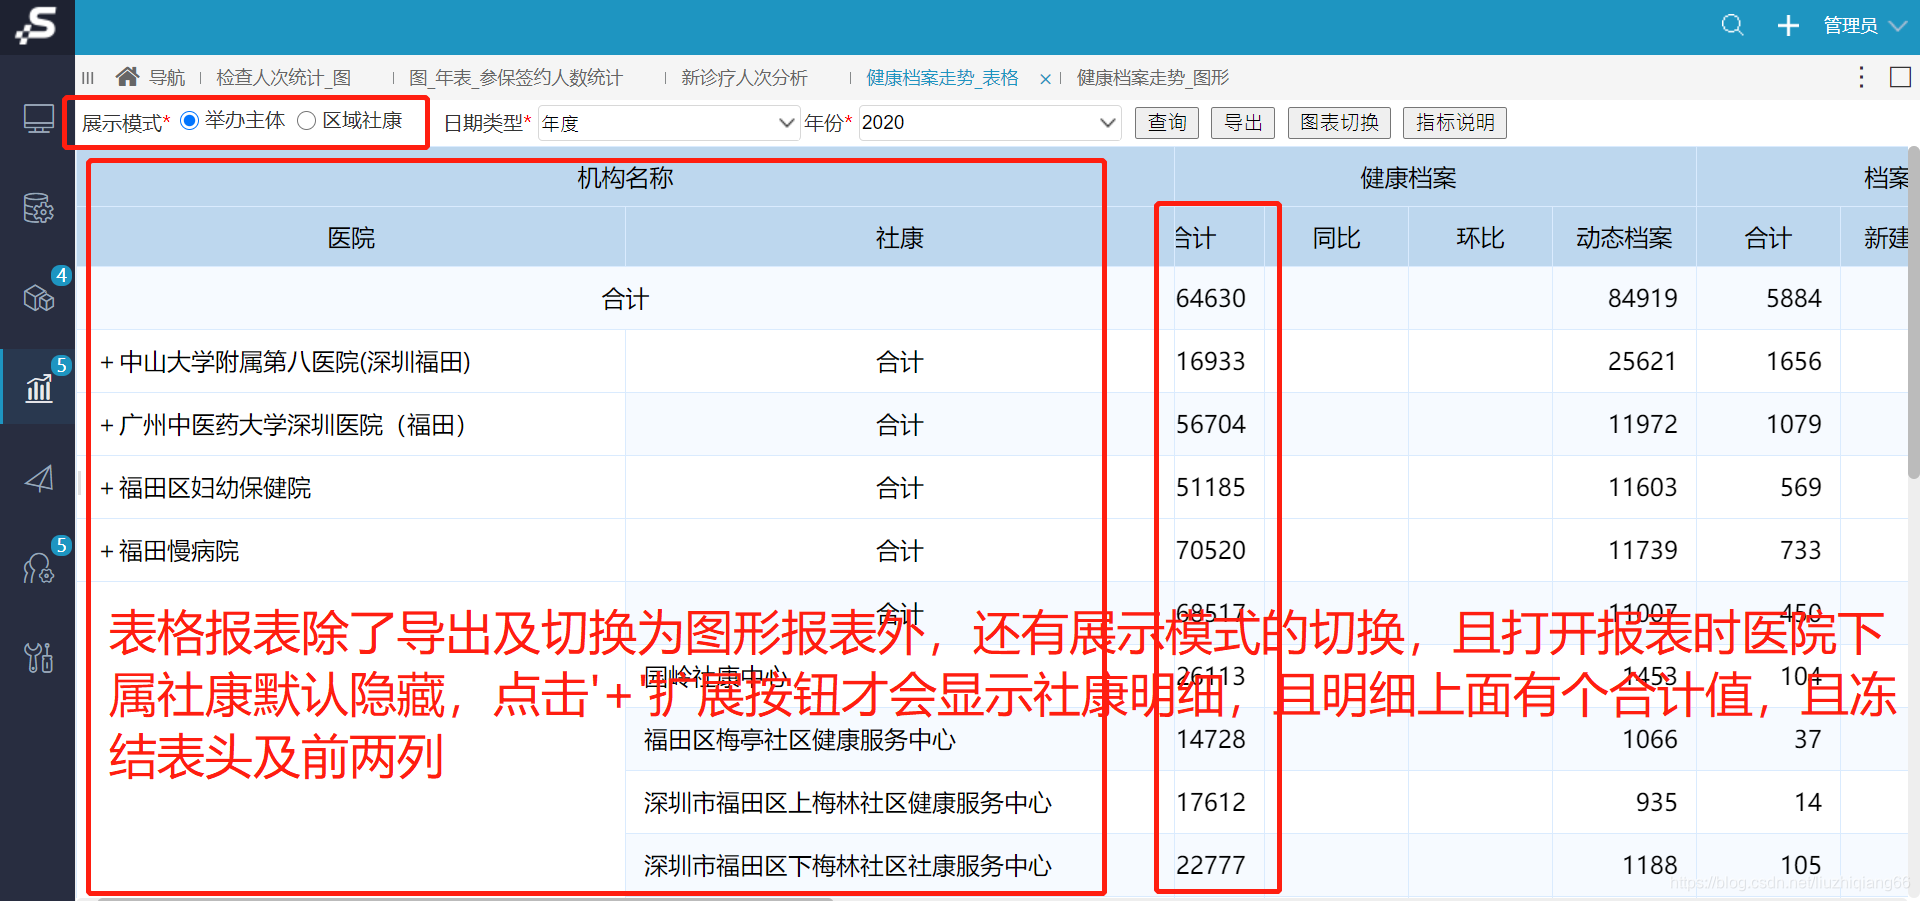Click the 同比 column header
The width and height of the screenshot is (1920, 901).
pos(1337,238)
